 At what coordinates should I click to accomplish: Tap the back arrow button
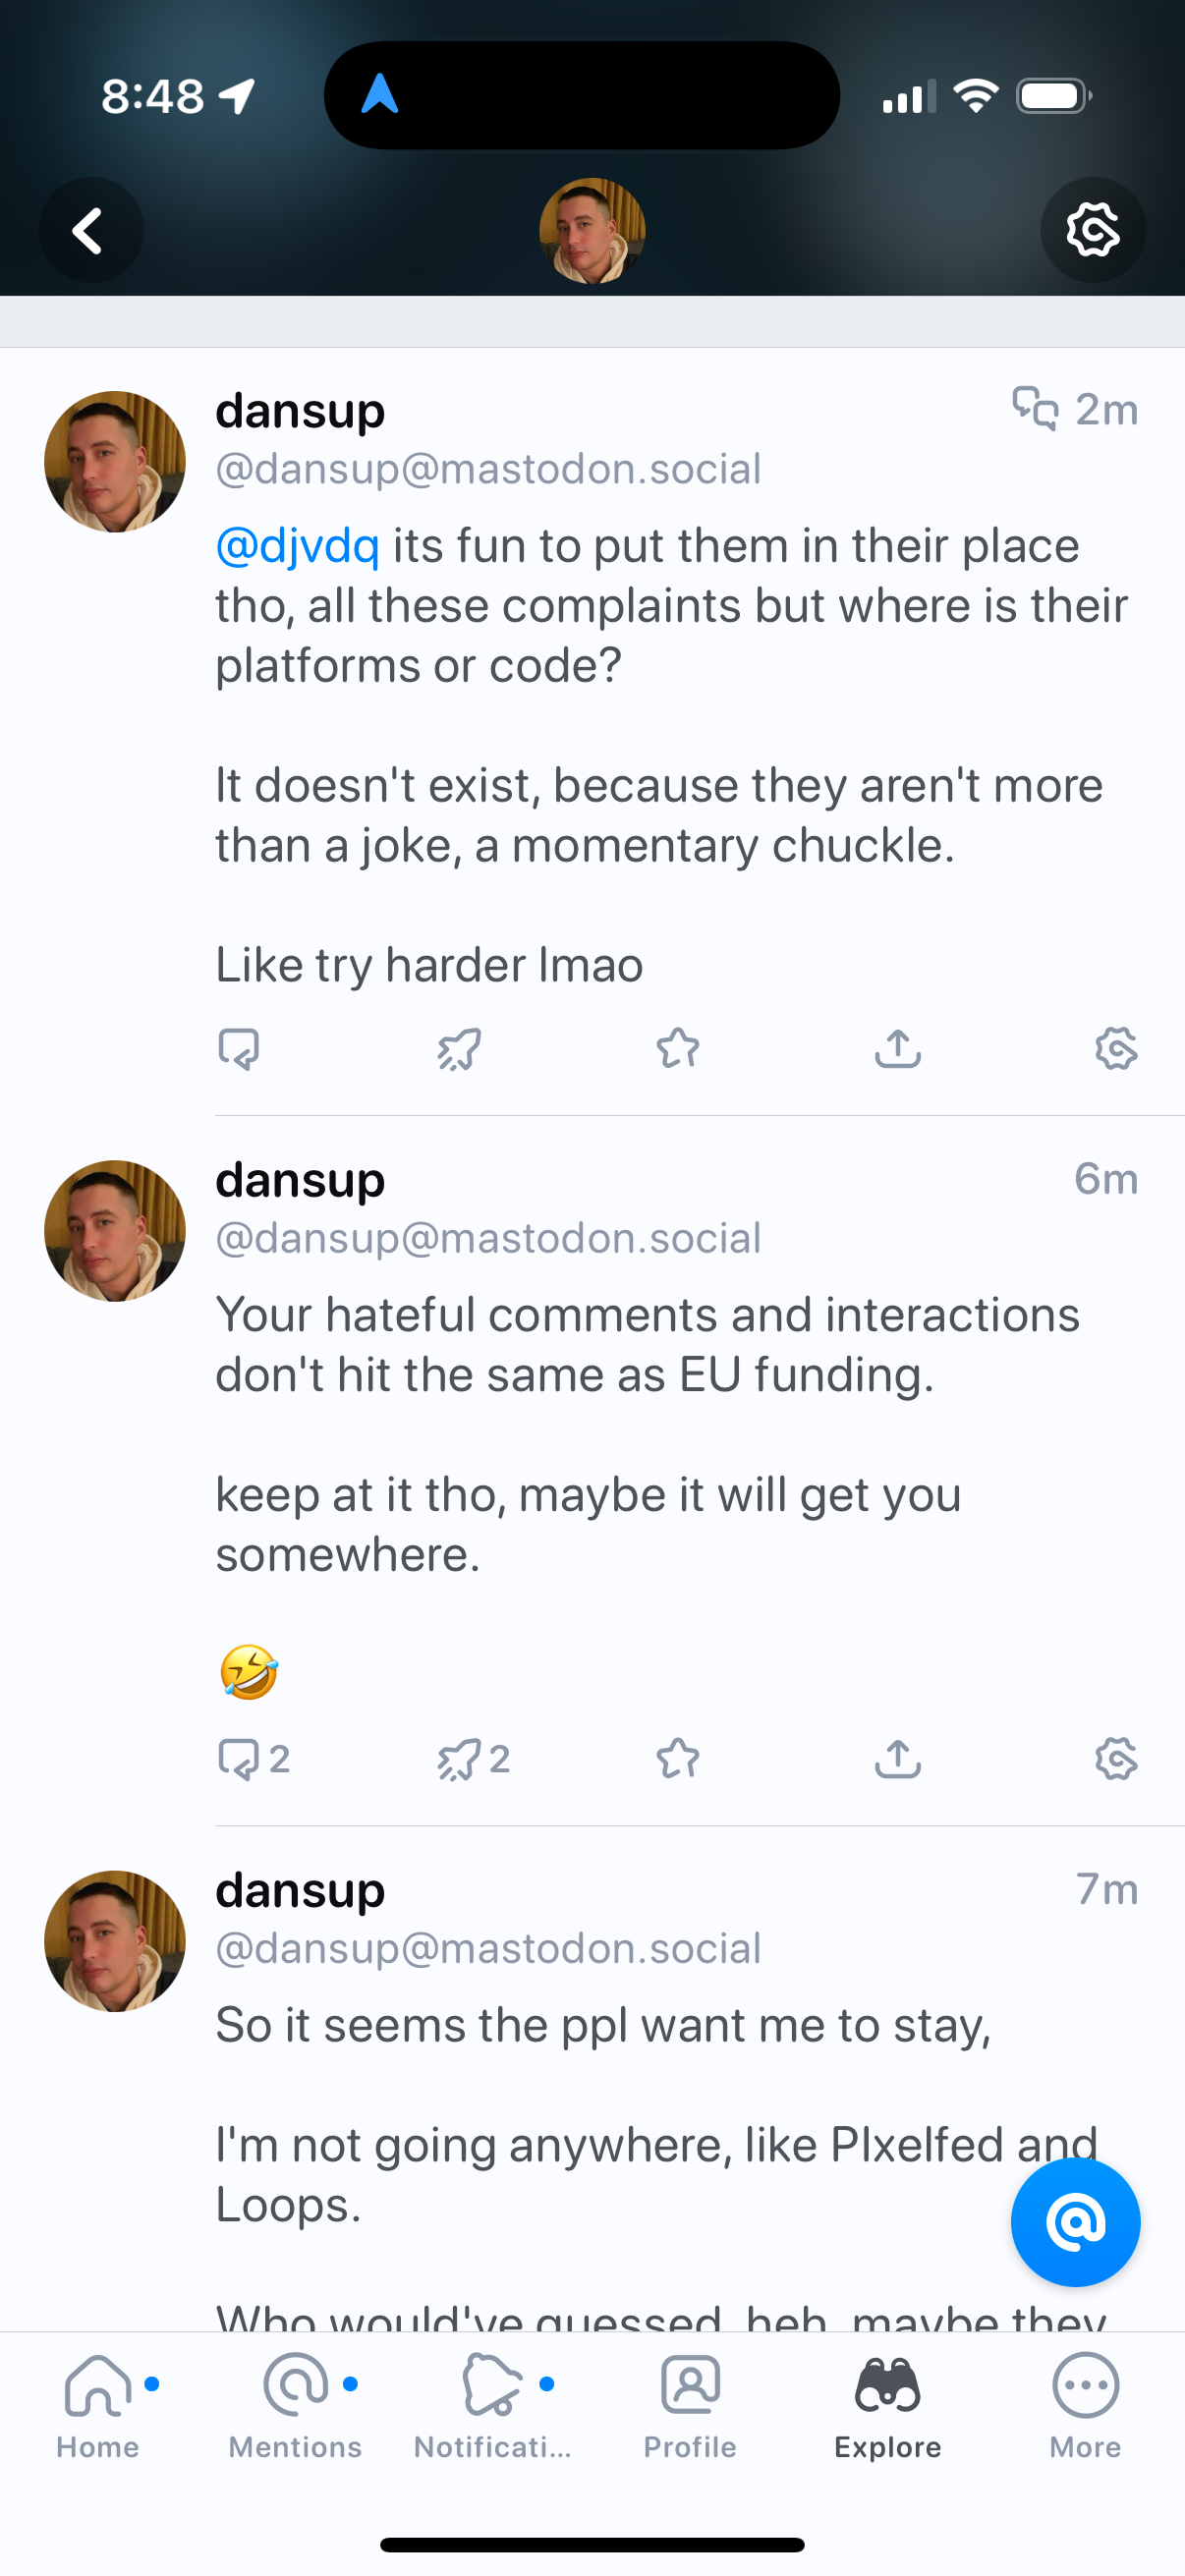tap(90, 231)
